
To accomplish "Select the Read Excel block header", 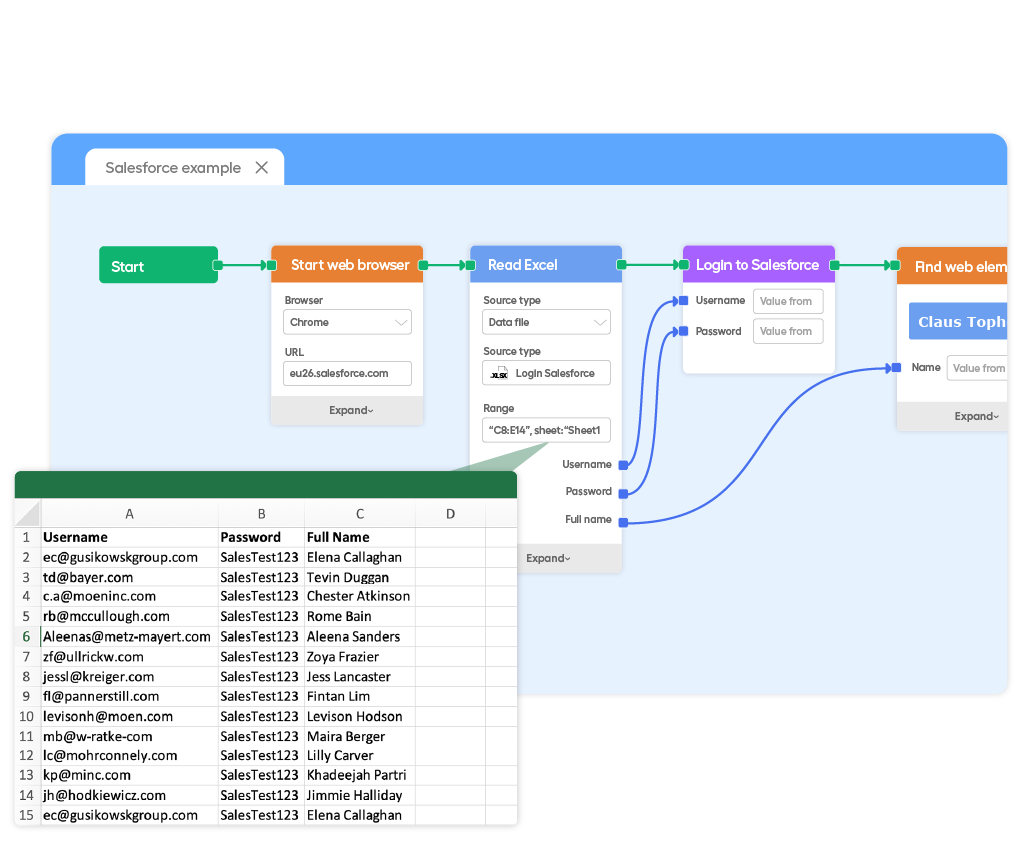I will click(x=545, y=264).
